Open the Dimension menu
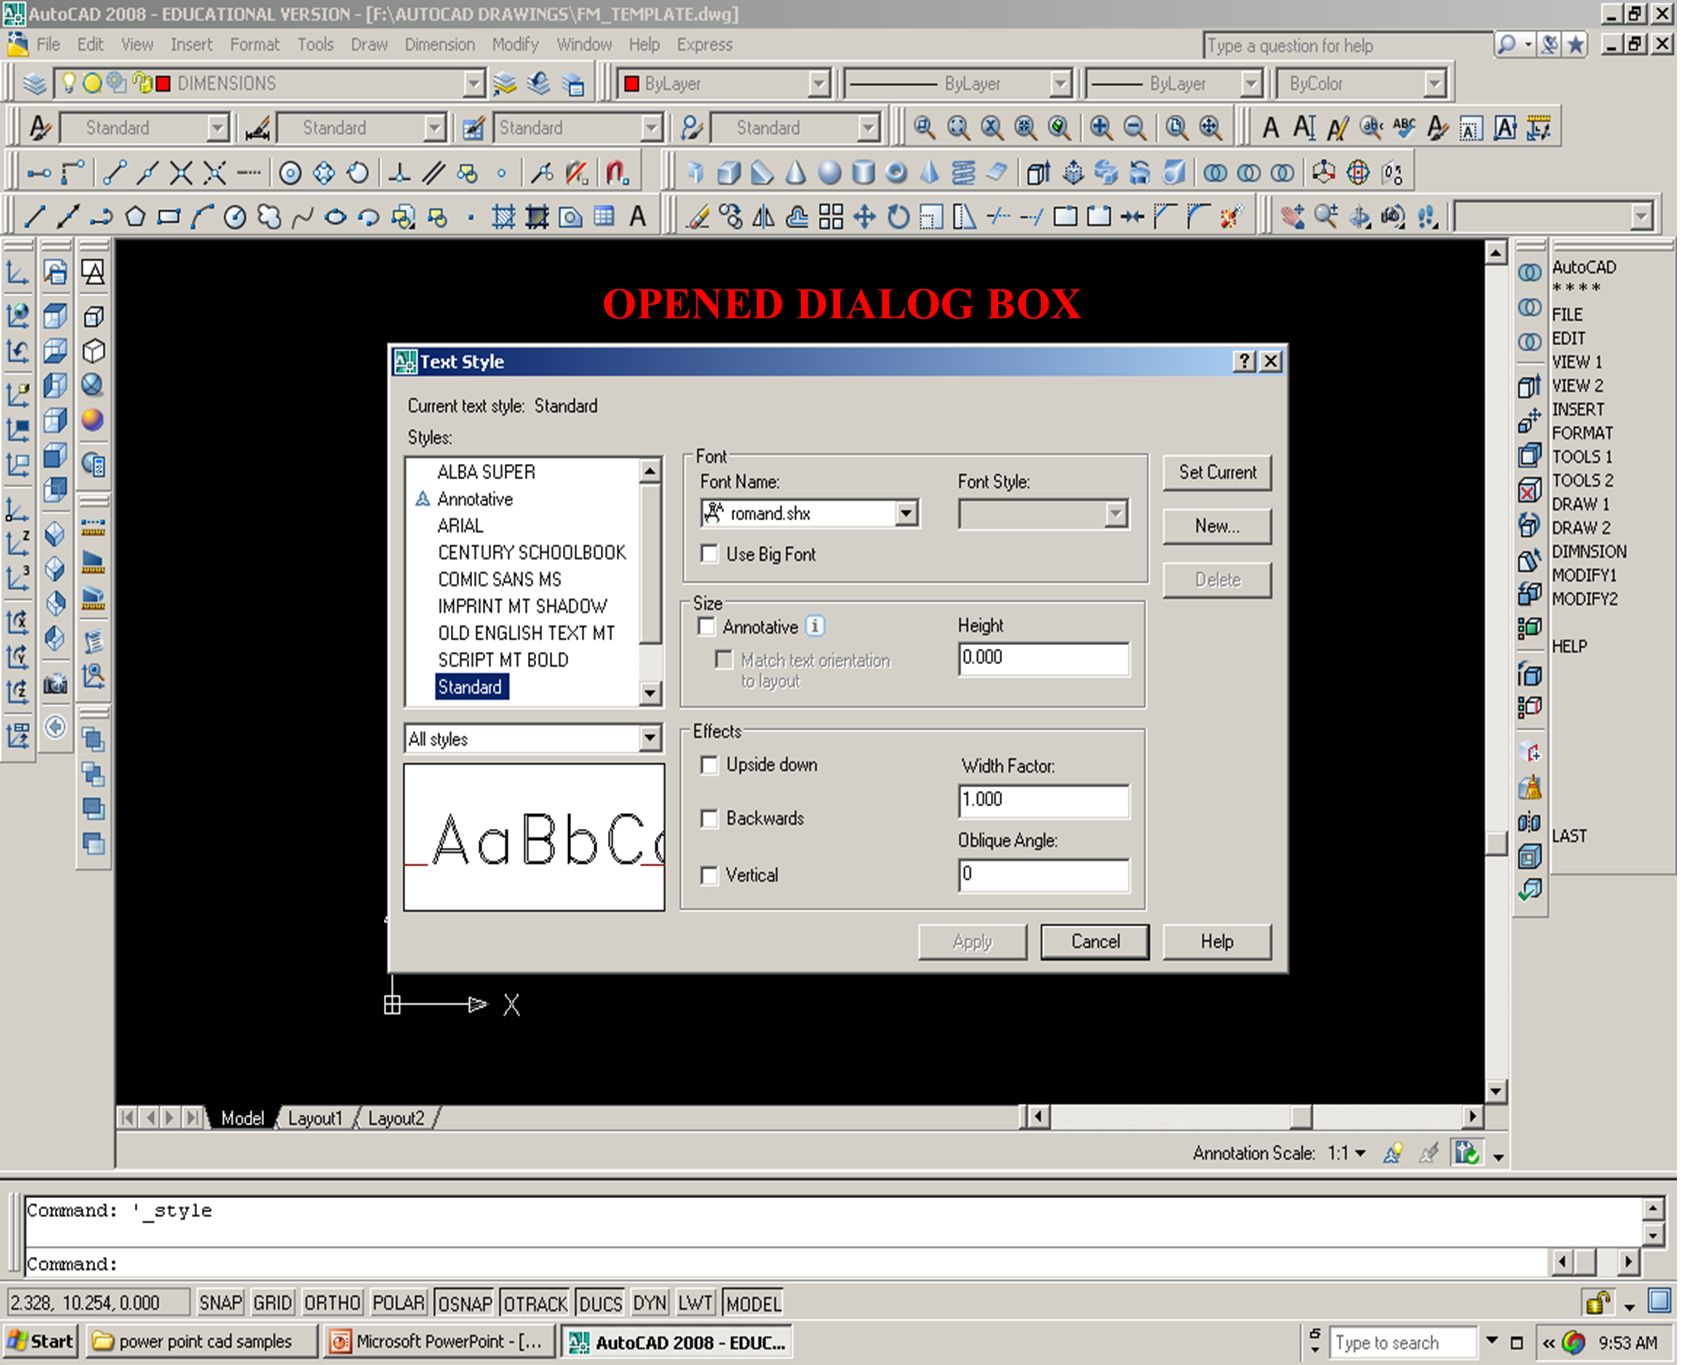 click(x=440, y=44)
